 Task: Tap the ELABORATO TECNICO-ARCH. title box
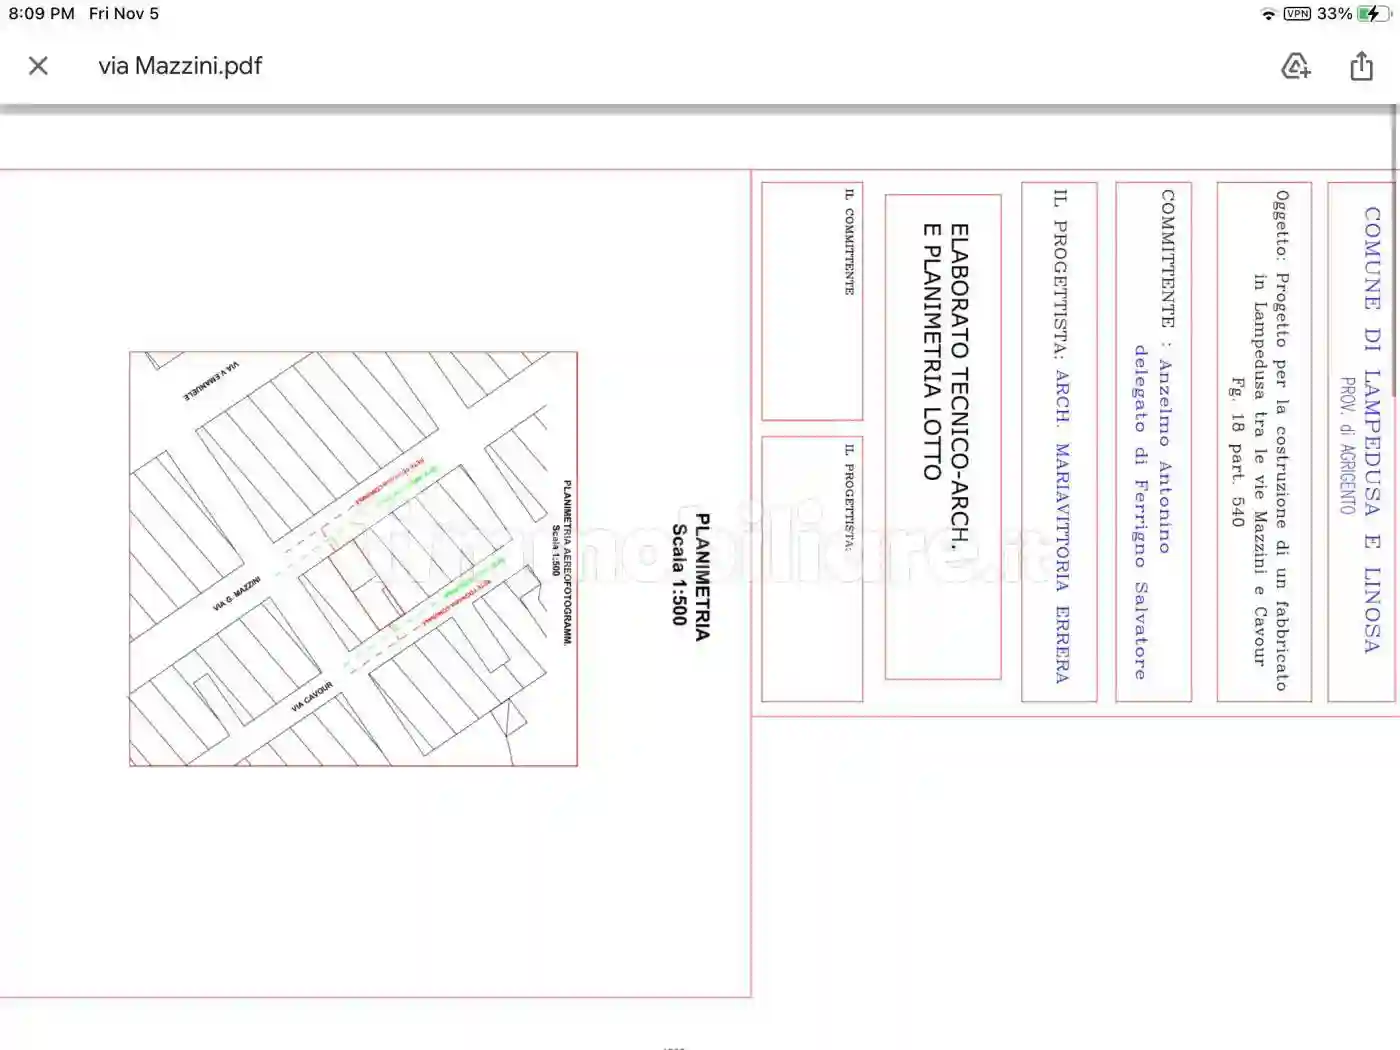pos(943,436)
